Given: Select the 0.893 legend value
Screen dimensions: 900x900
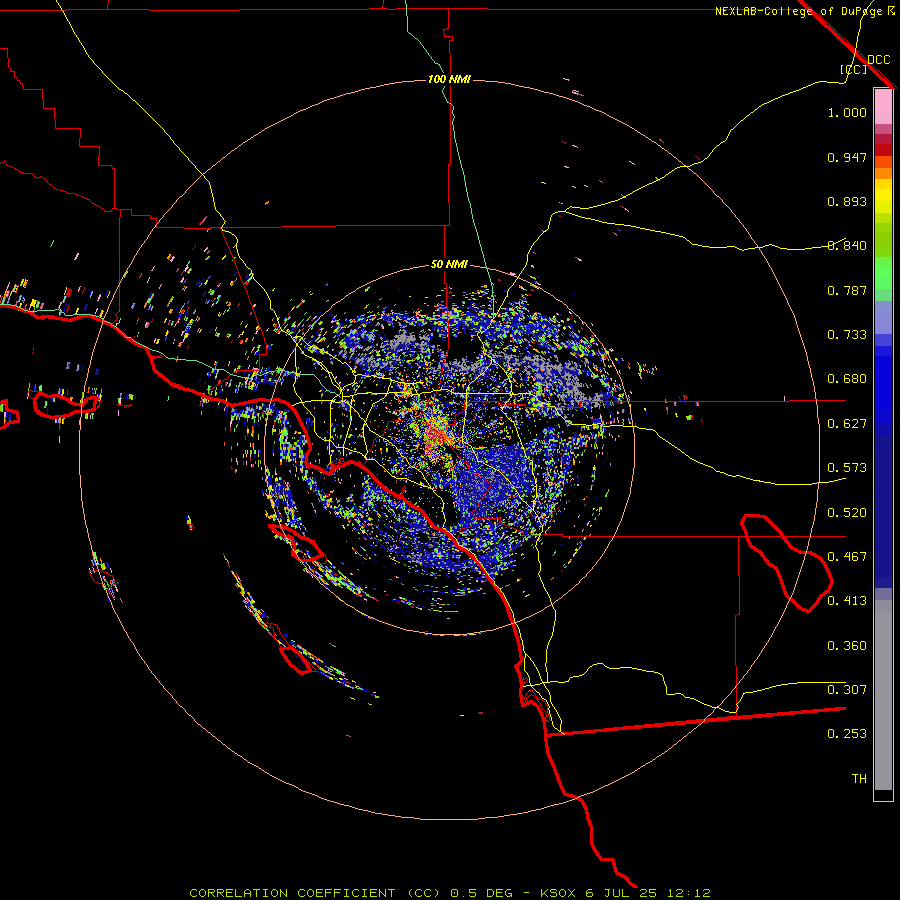Looking at the screenshot, I should click(x=847, y=201).
